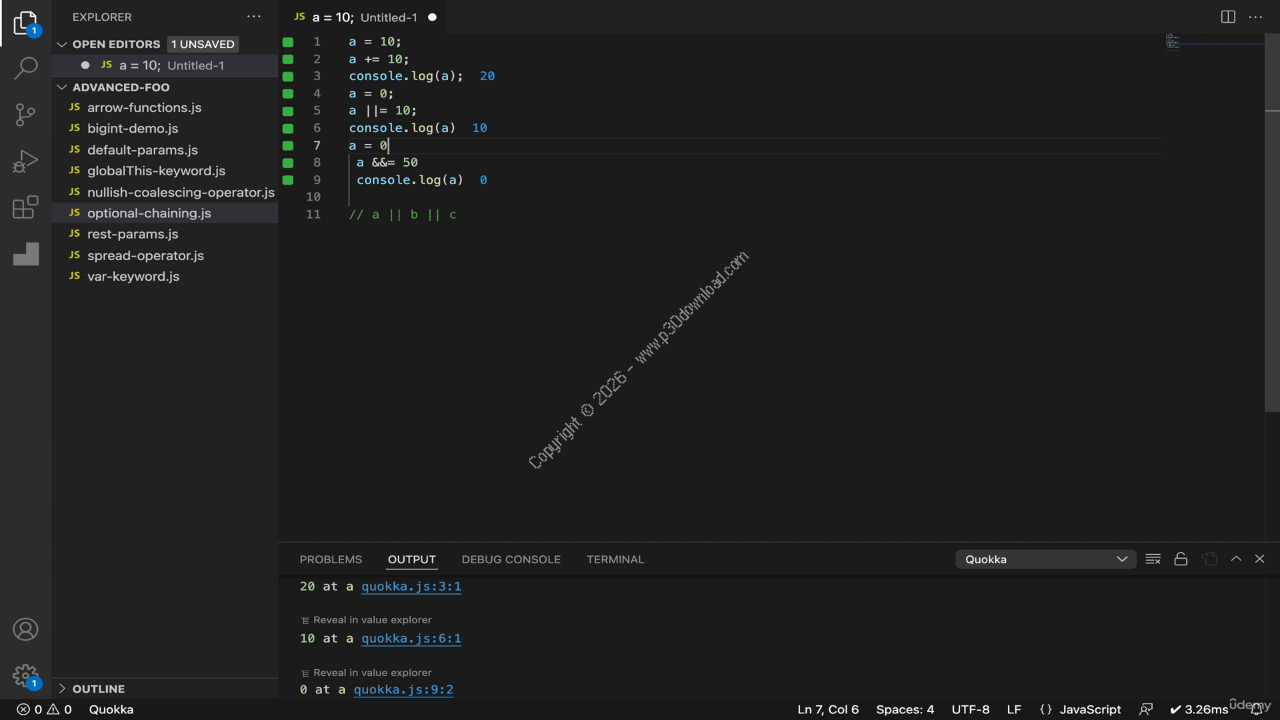Open the Source Control view
Image resolution: width=1280 pixels, height=720 pixels.
click(26, 115)
